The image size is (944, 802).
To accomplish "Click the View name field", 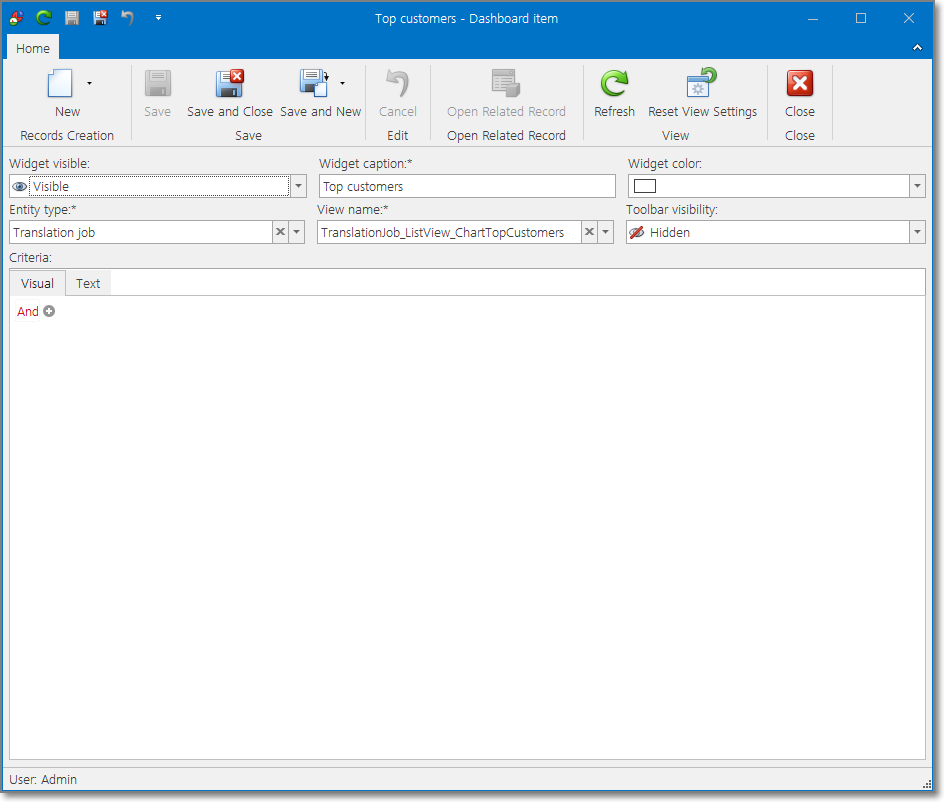I will click(449, 232).
